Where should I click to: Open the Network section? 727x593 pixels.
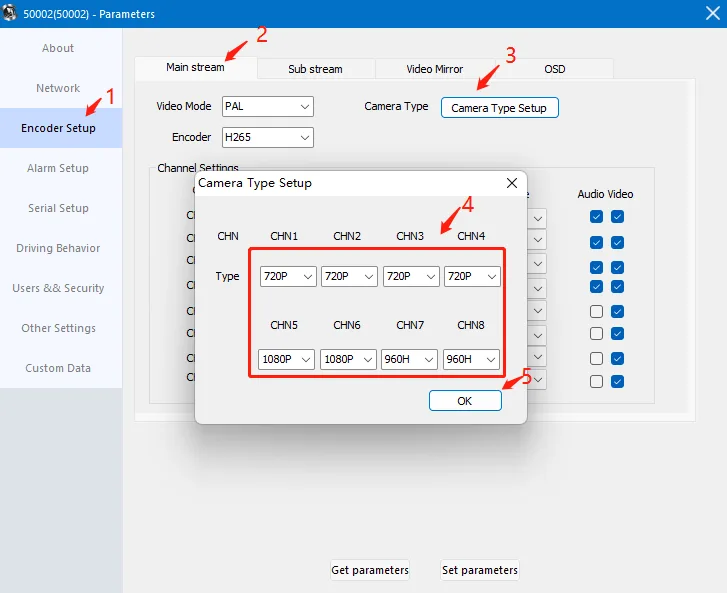tap(58, 88)
